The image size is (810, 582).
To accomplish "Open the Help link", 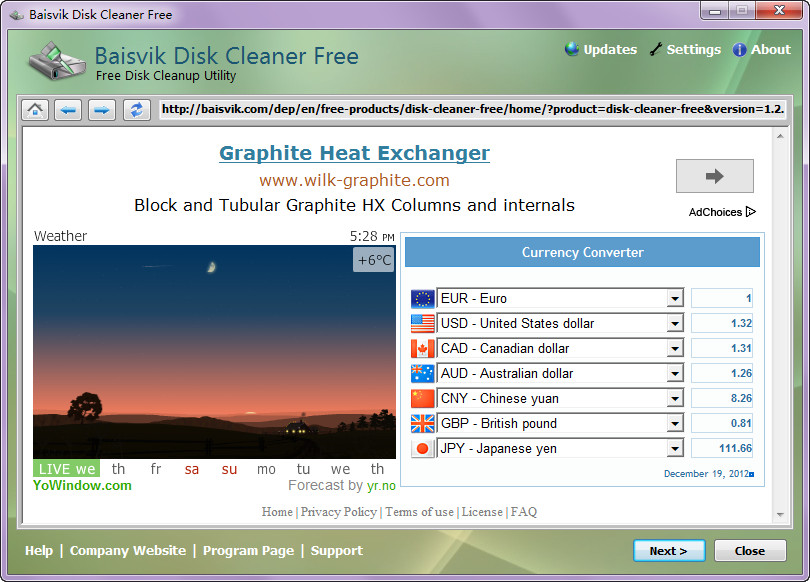I will point(39,550).
